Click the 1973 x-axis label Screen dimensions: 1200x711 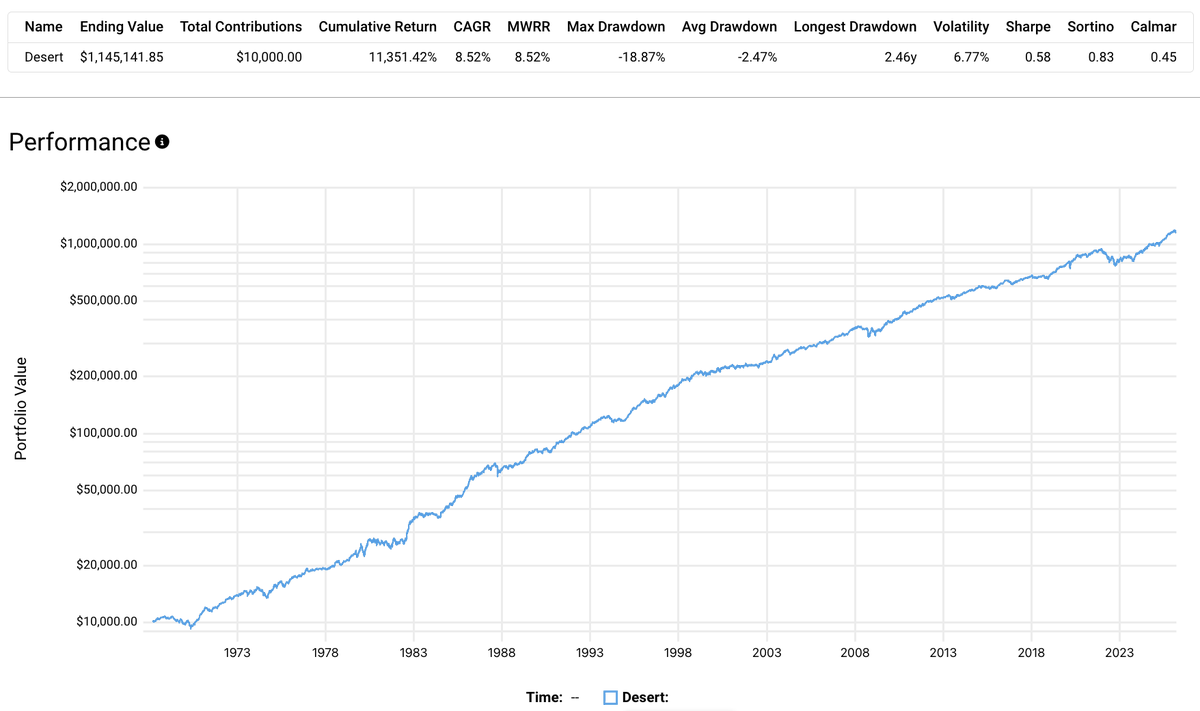pos(237,652)
